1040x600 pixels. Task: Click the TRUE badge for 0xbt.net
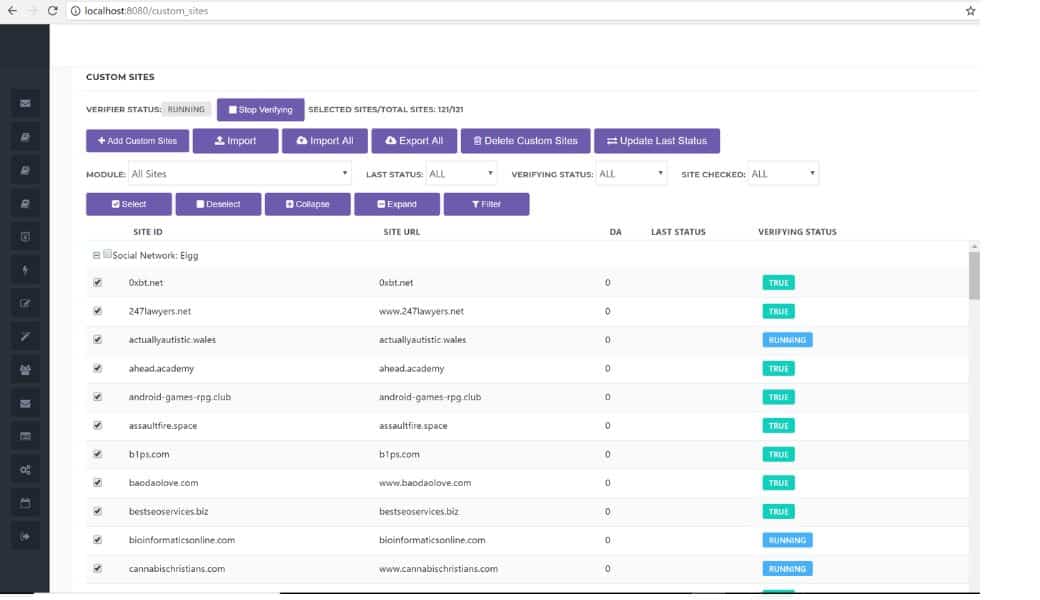pos(779,282)
